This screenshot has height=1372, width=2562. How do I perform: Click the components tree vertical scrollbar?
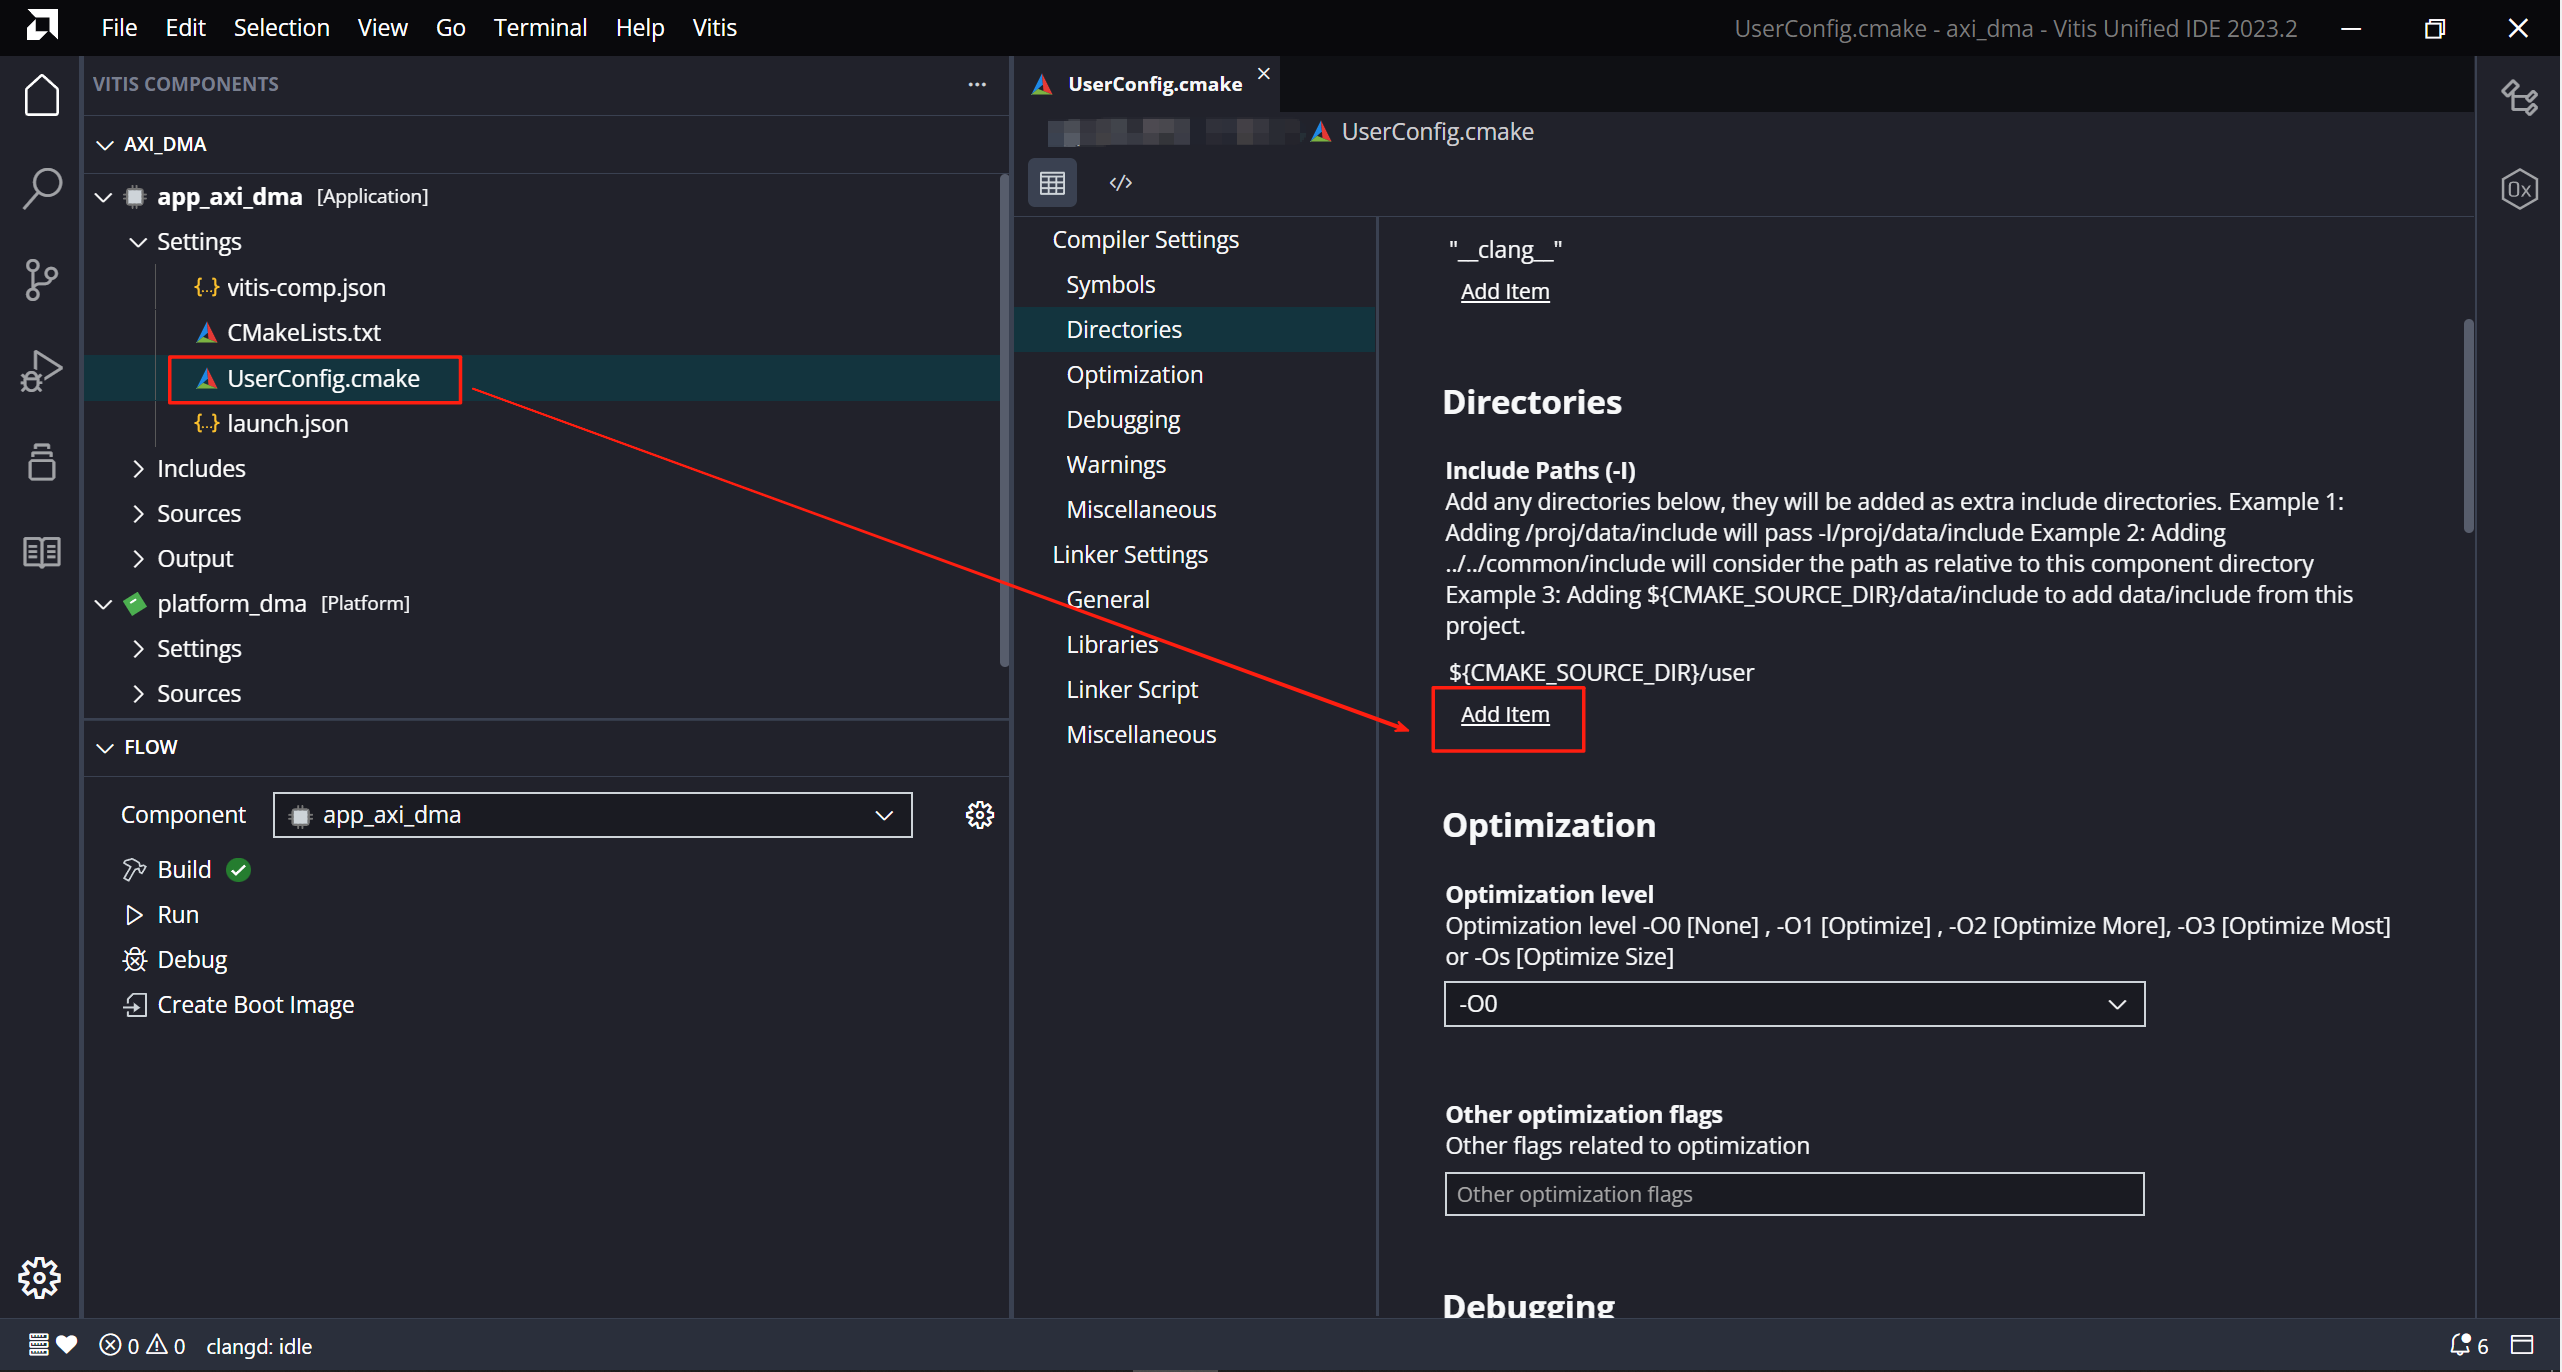(x=1004, y=421)
